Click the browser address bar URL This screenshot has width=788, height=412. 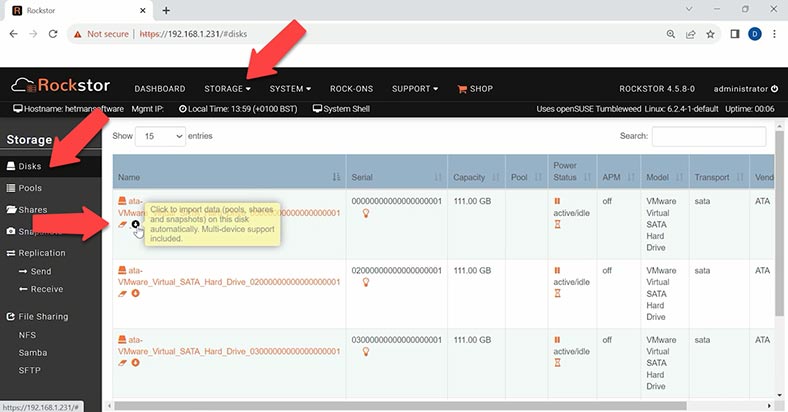tap(193, 34)
